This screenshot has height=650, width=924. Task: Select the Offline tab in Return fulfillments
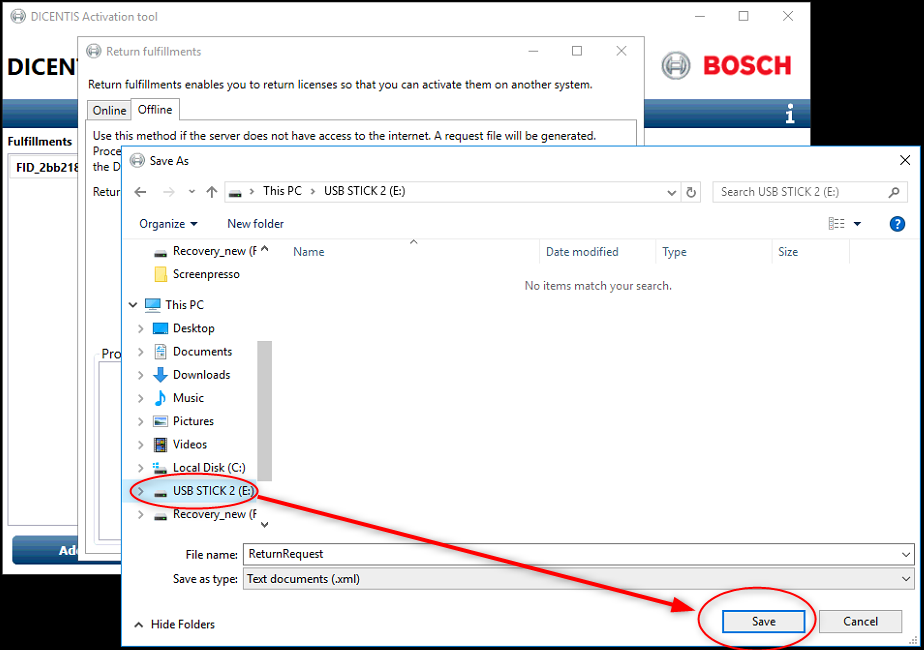[155, 110]
